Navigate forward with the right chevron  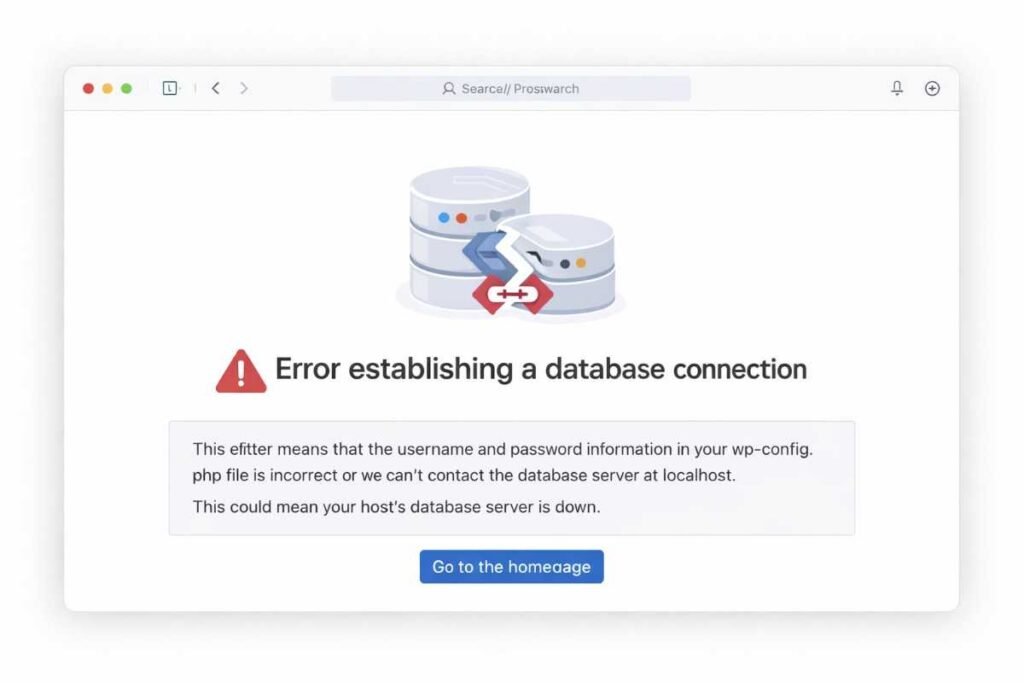click(245, 88)
